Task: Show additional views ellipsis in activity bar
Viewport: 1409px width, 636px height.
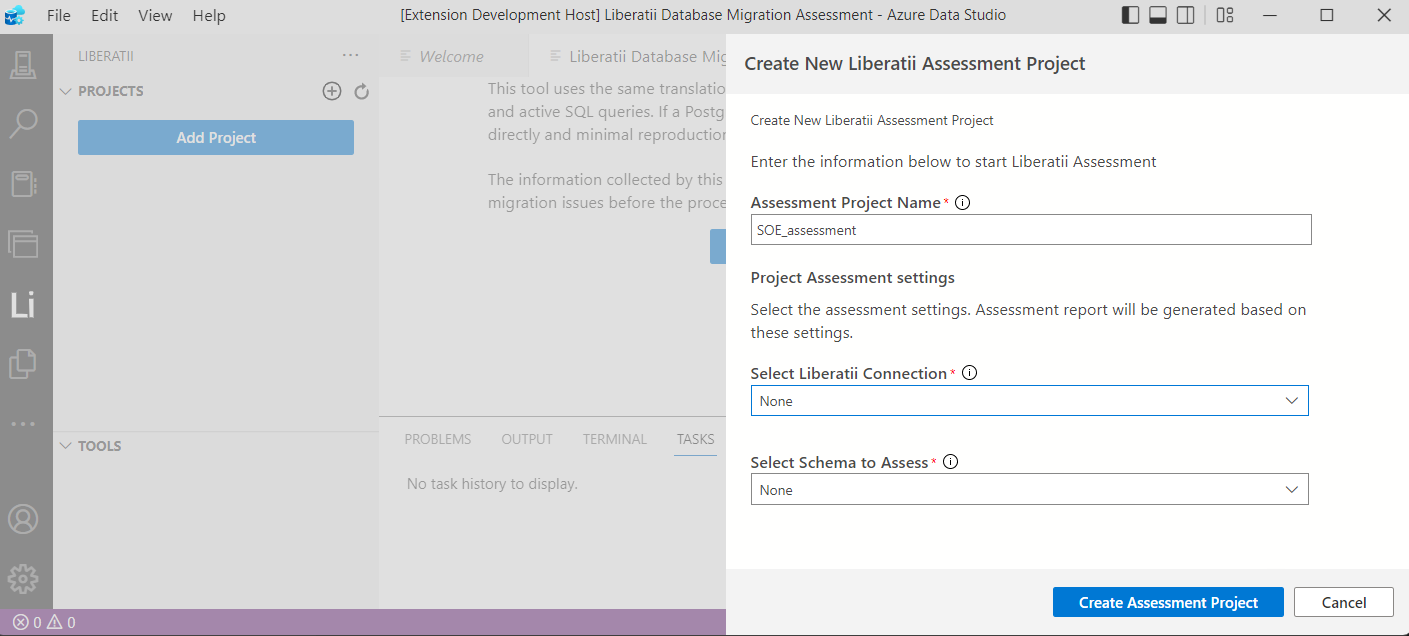Action: click(23, 423)
